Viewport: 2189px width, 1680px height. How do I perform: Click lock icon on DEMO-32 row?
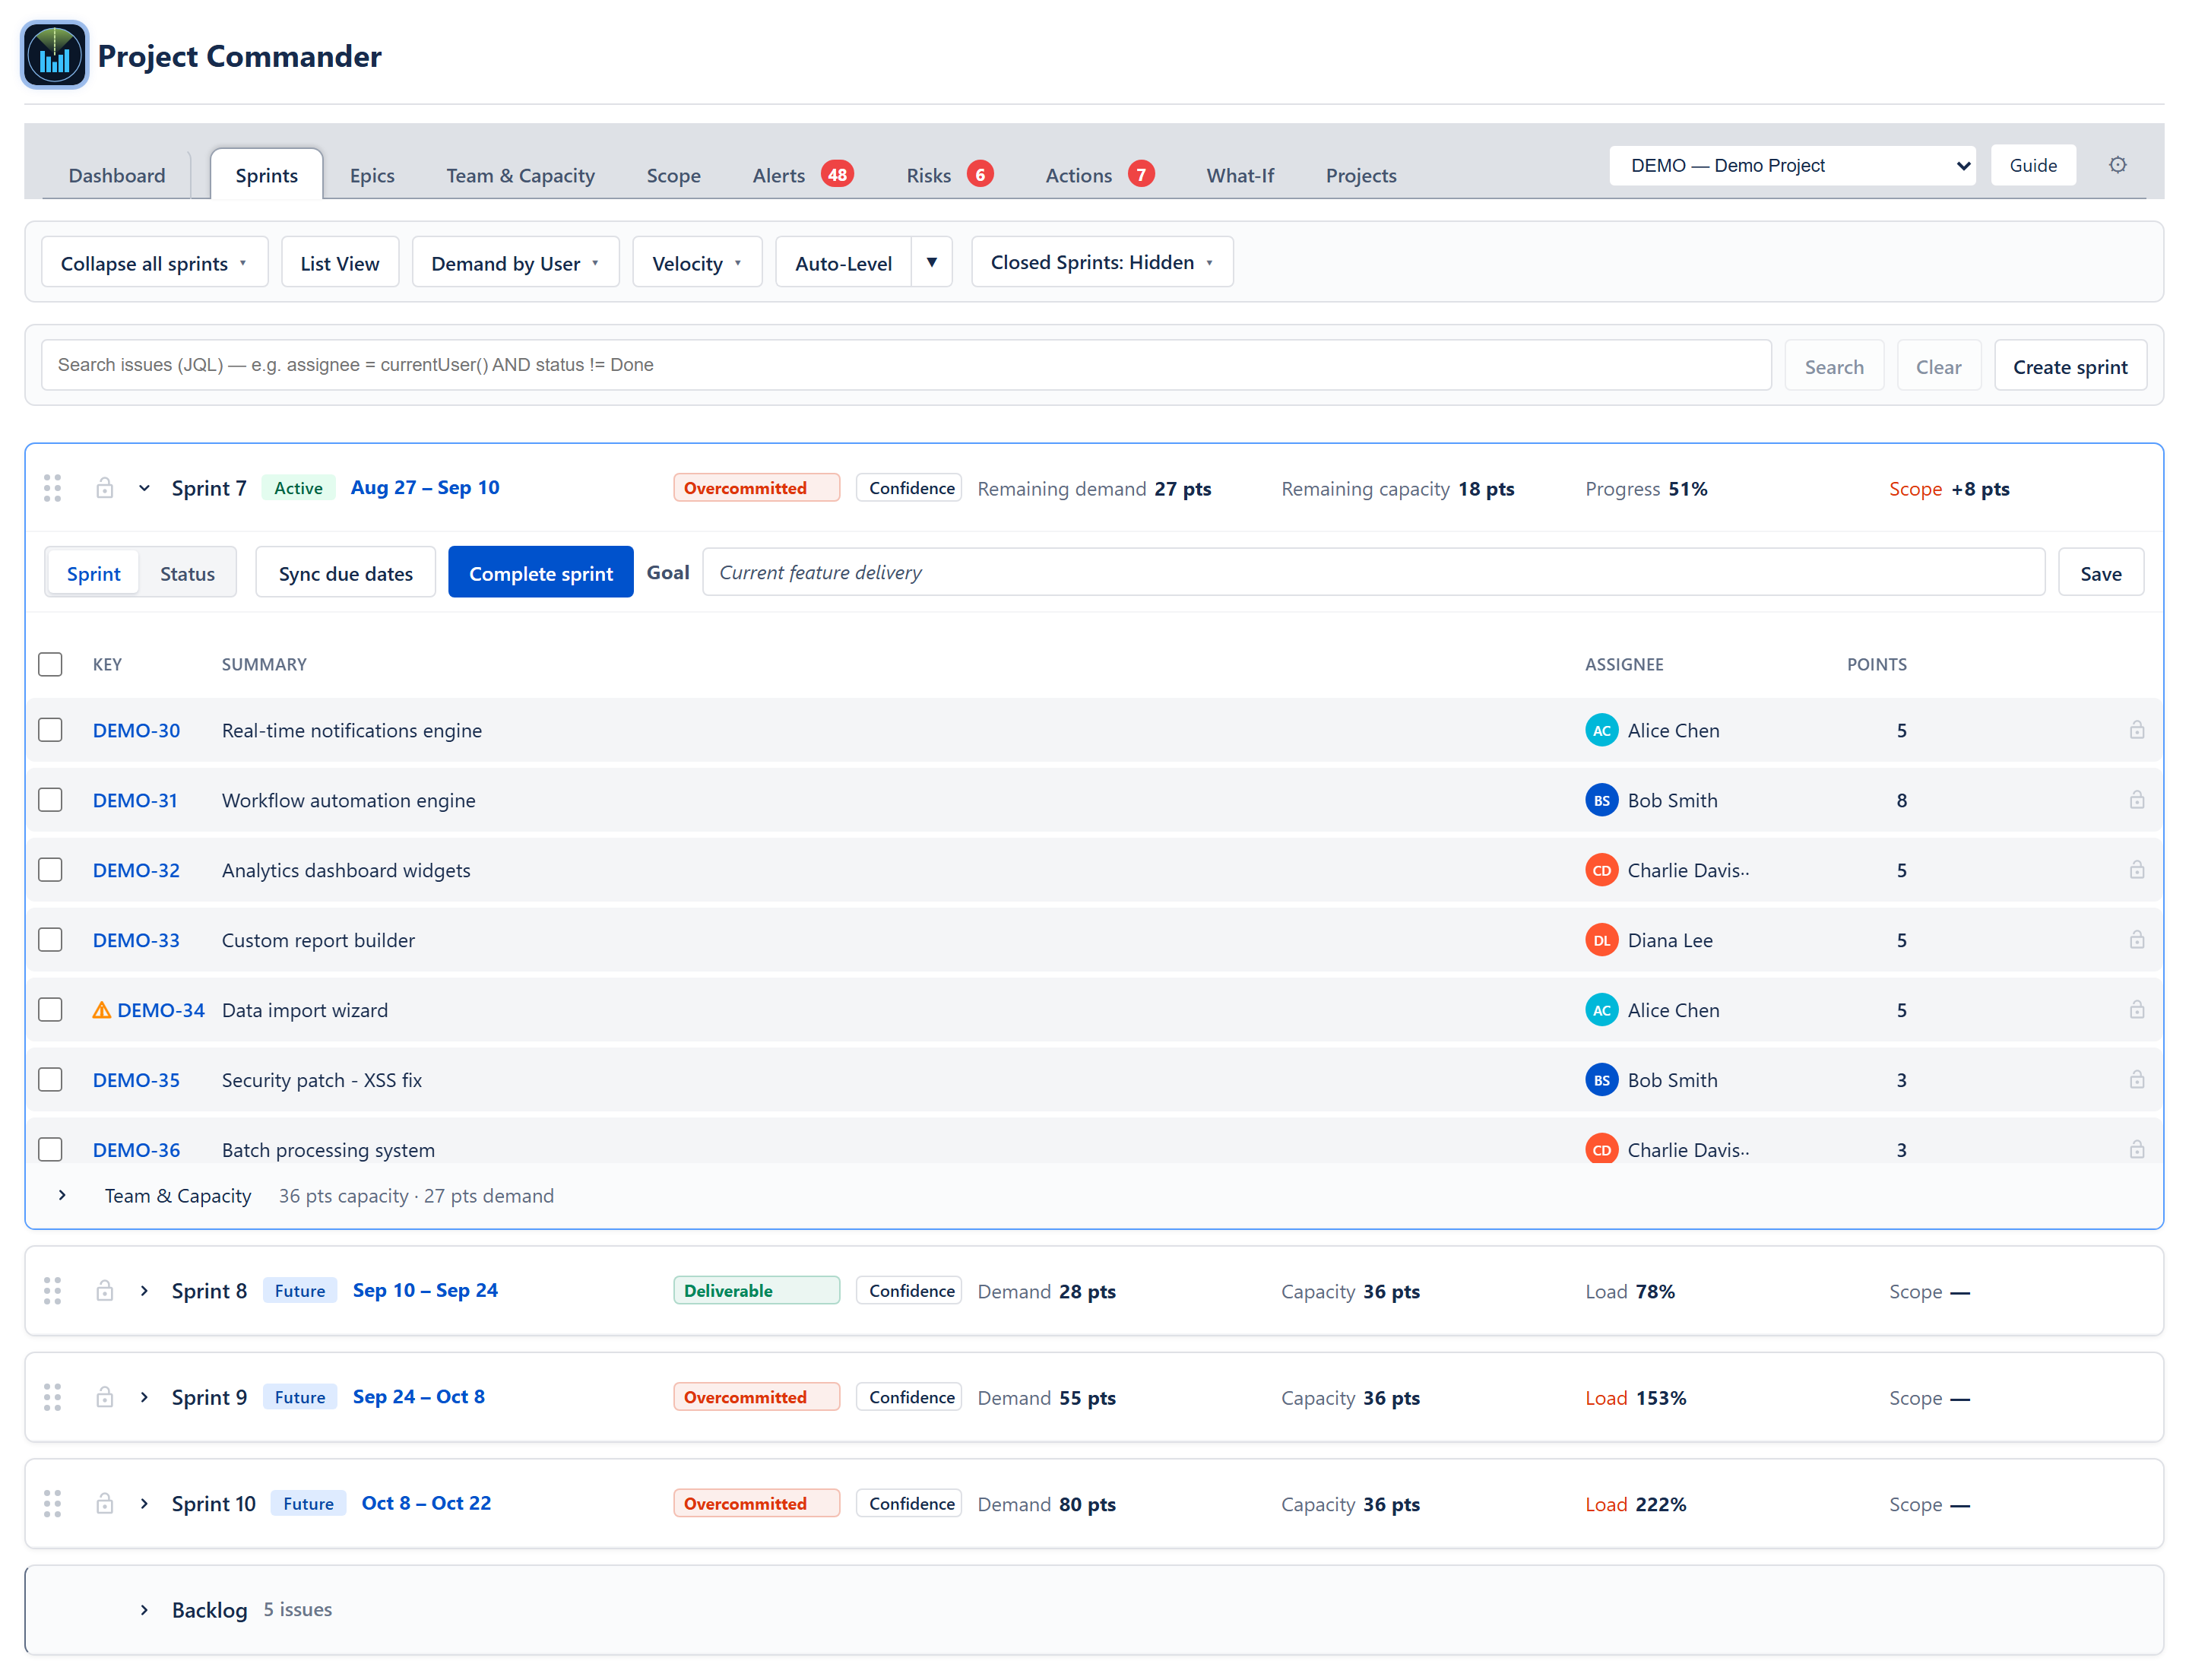pos(2136,870)
